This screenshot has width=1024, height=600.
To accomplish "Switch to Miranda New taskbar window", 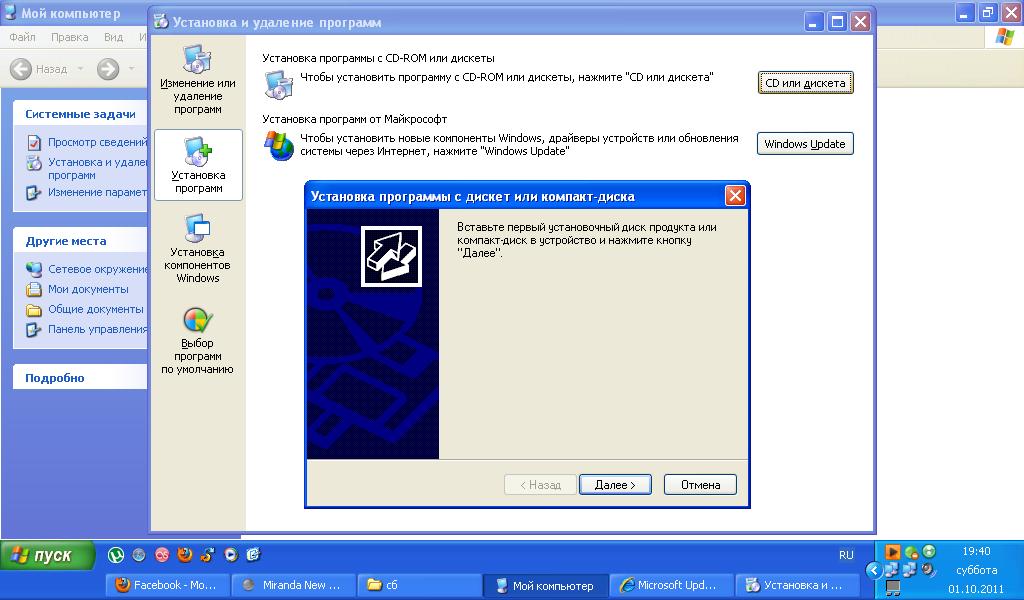I will pyautogui.click(x=294, y=585).
